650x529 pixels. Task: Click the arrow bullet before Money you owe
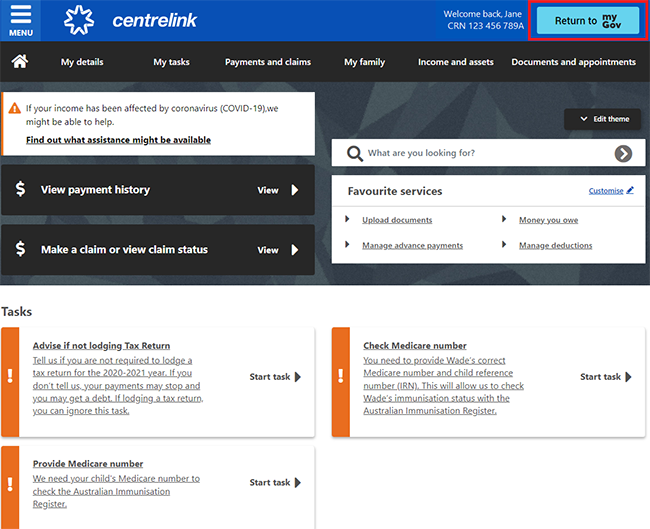(504, 218)
